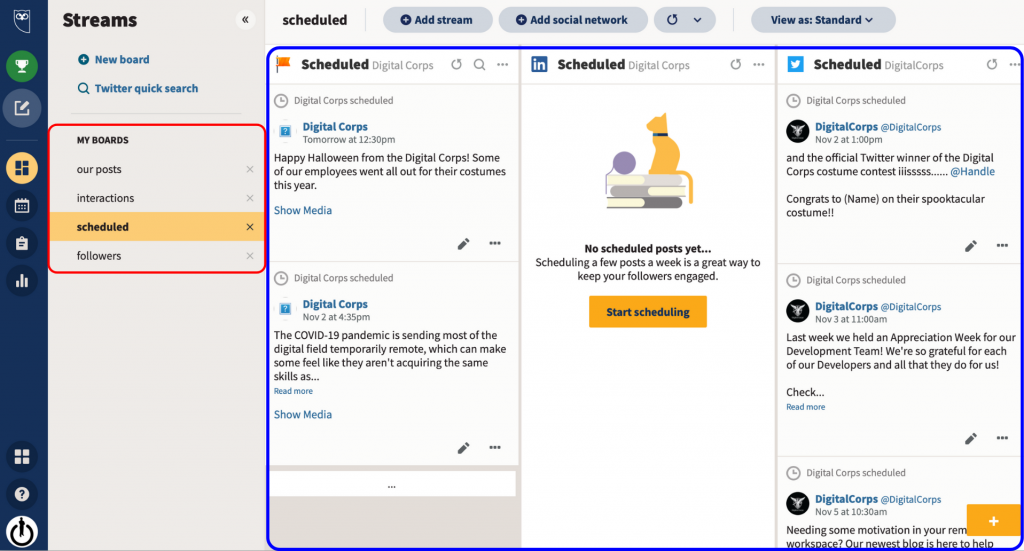Expand the Read more link in COVID-19 post
The width and height of the screenshot is (1024, 551).
[293, 391]
